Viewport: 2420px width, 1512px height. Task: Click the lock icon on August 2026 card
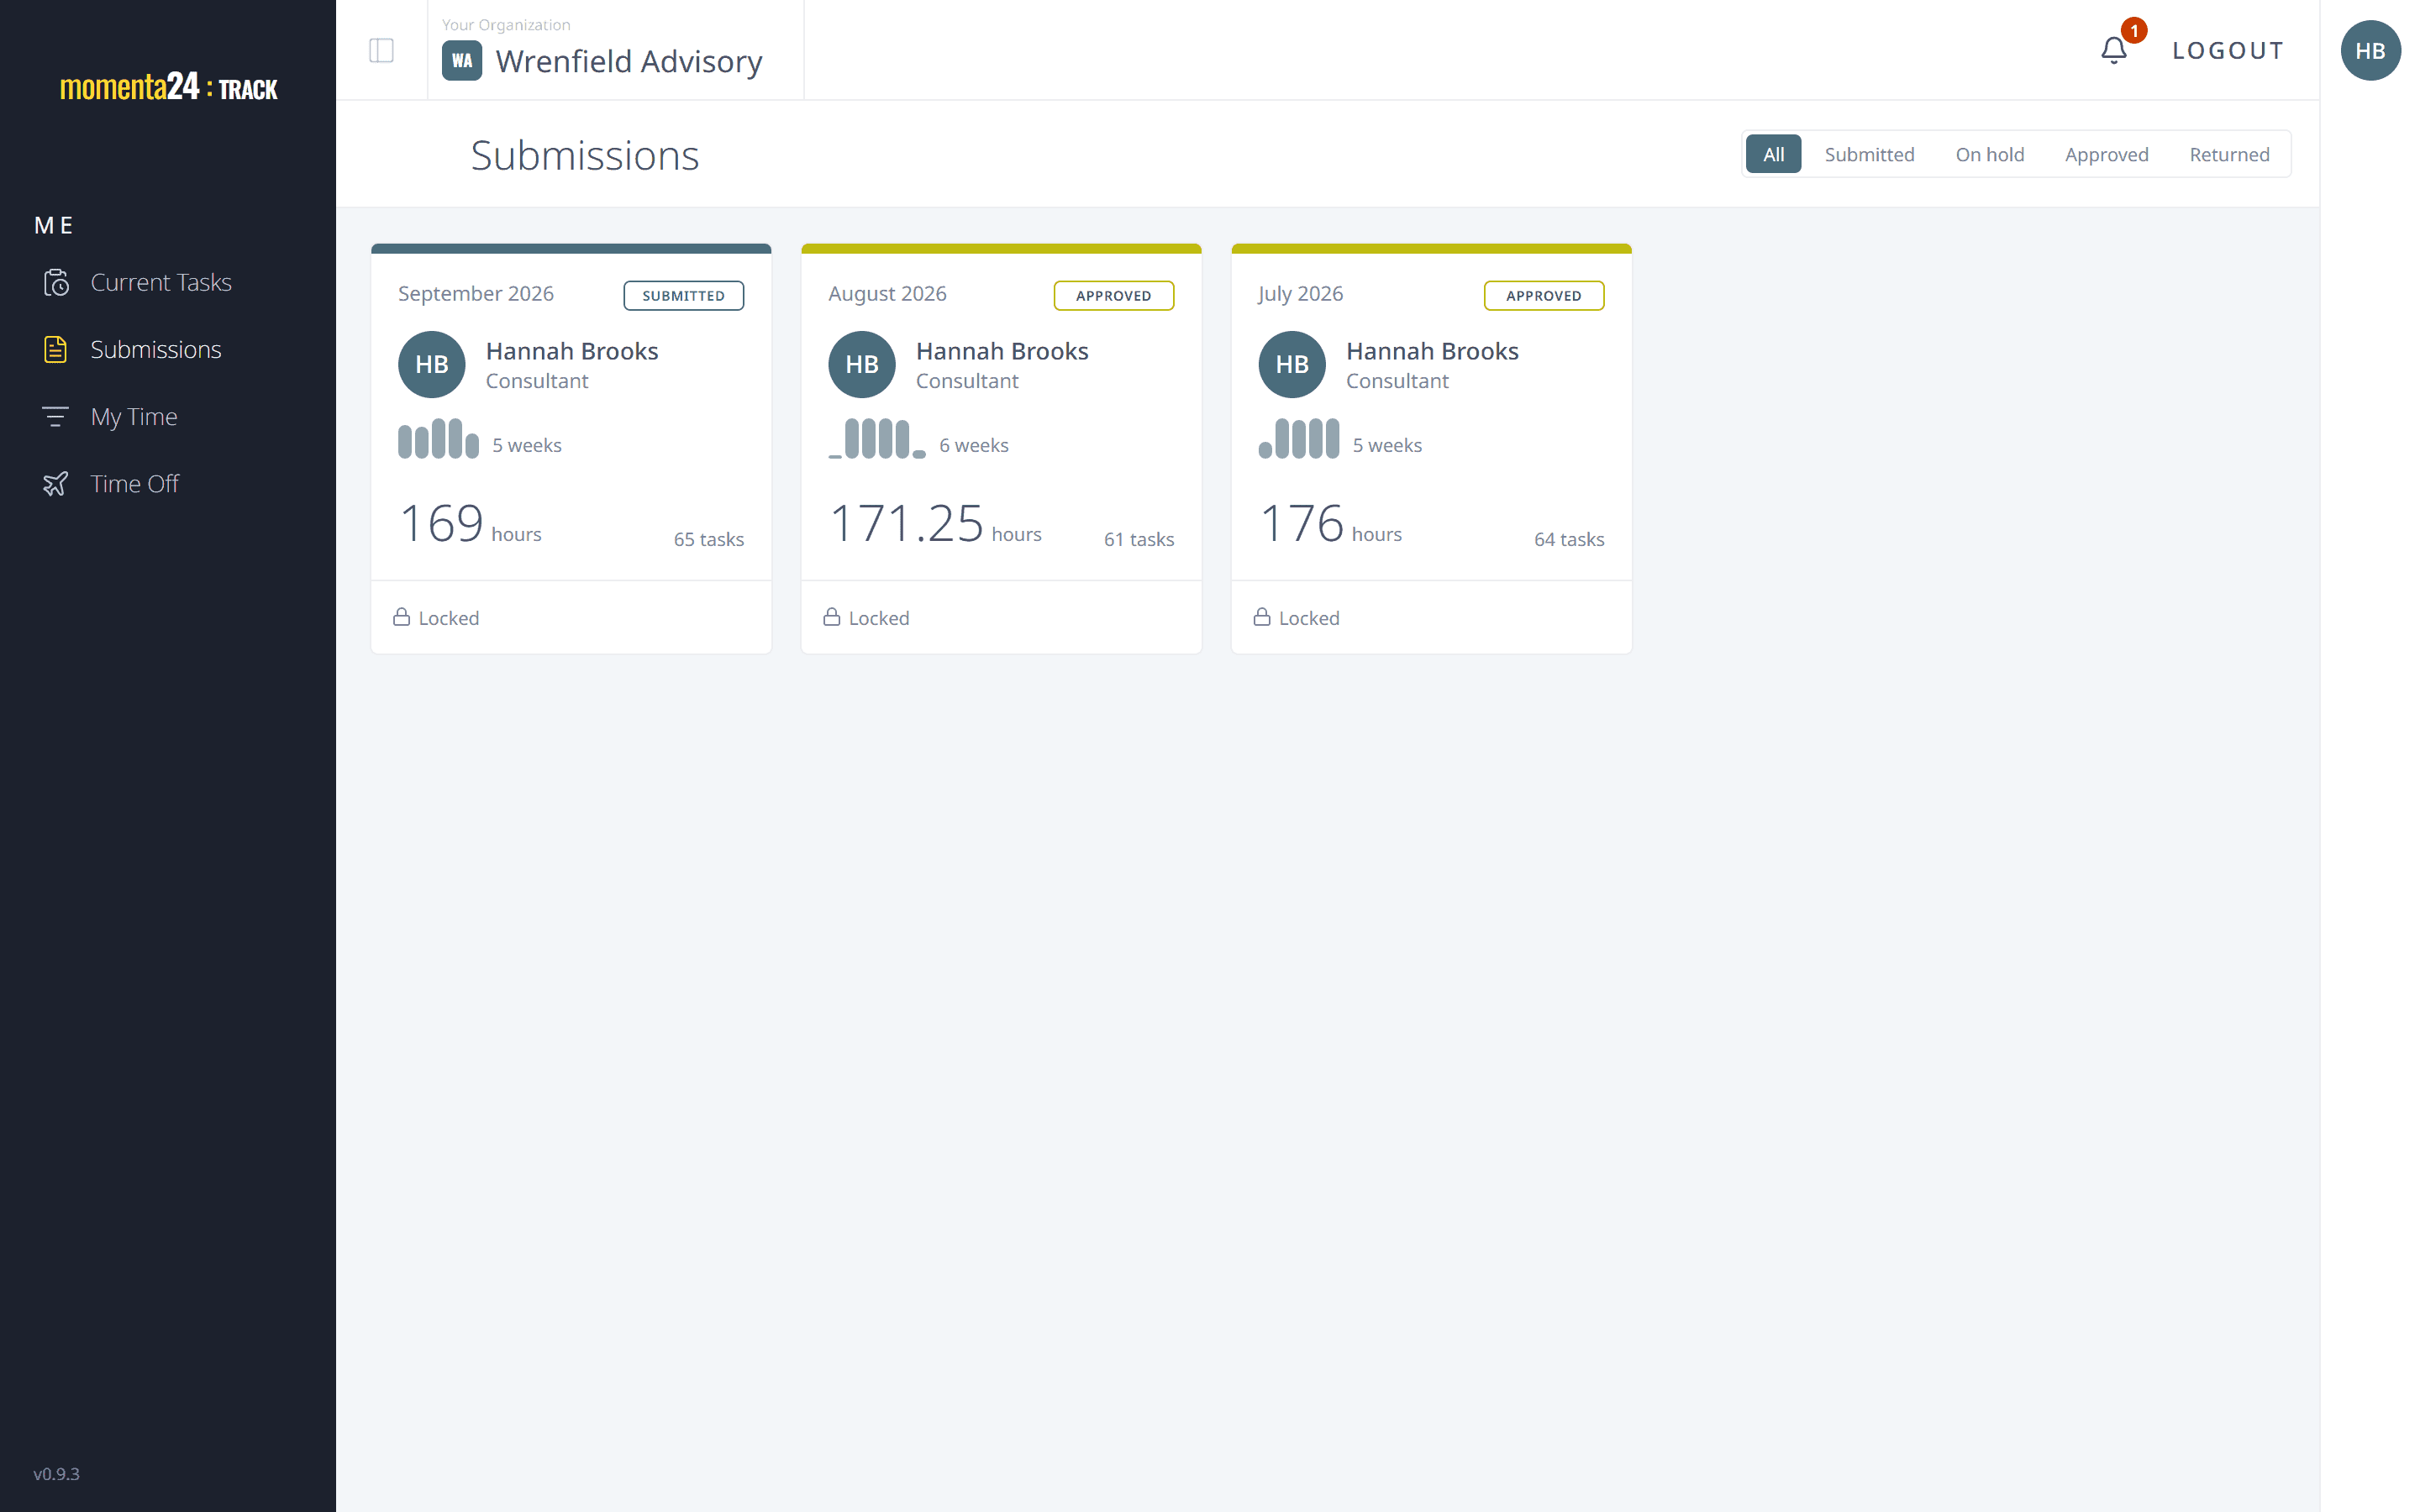click(x=831, y=617)
